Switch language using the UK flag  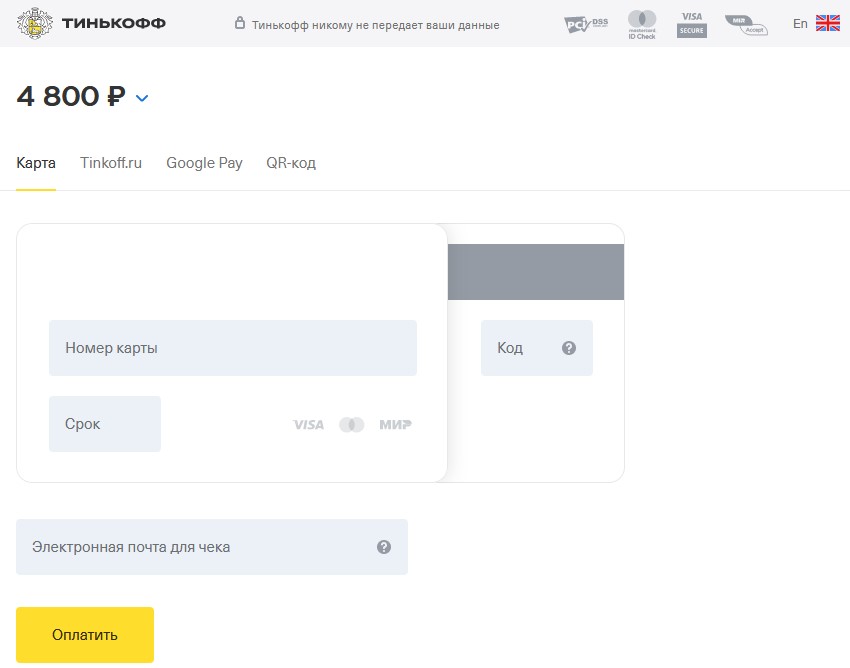tap(828, 23)
